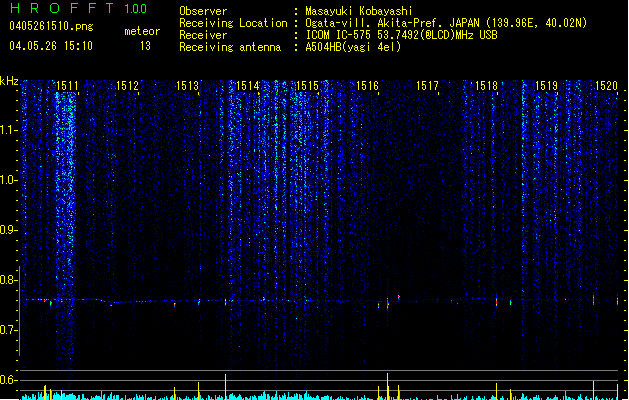Select the A504HB(yagi 4el) antenna text
Viewport: 629px width, 400px height.
click(353, 47)
